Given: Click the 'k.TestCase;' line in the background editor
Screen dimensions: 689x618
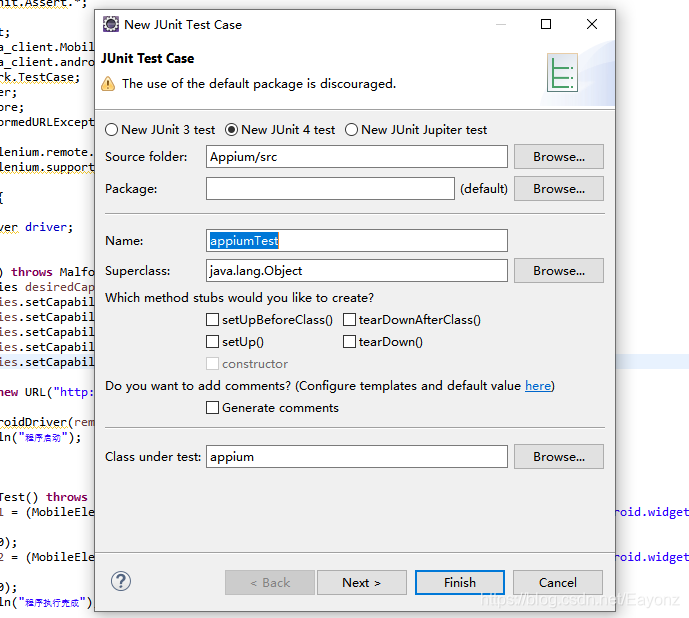Looking at the screenshot, I should point(40,77).
